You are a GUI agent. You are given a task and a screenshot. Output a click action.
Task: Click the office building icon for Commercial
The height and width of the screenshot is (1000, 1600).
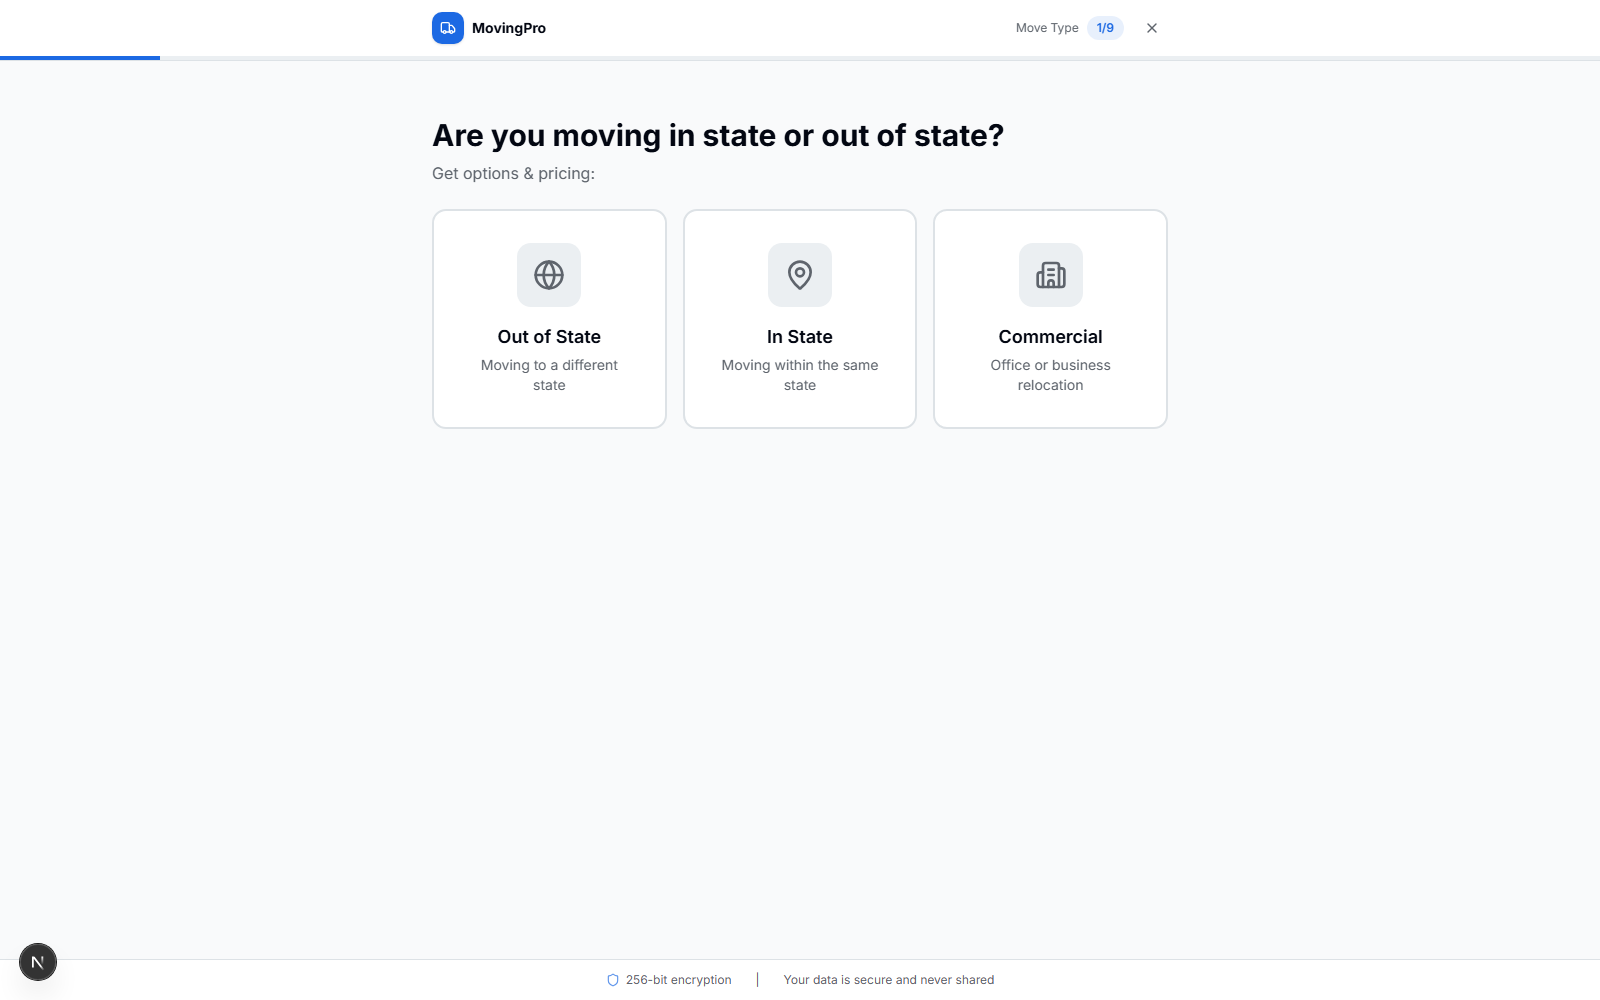(x=1050, y=275)
